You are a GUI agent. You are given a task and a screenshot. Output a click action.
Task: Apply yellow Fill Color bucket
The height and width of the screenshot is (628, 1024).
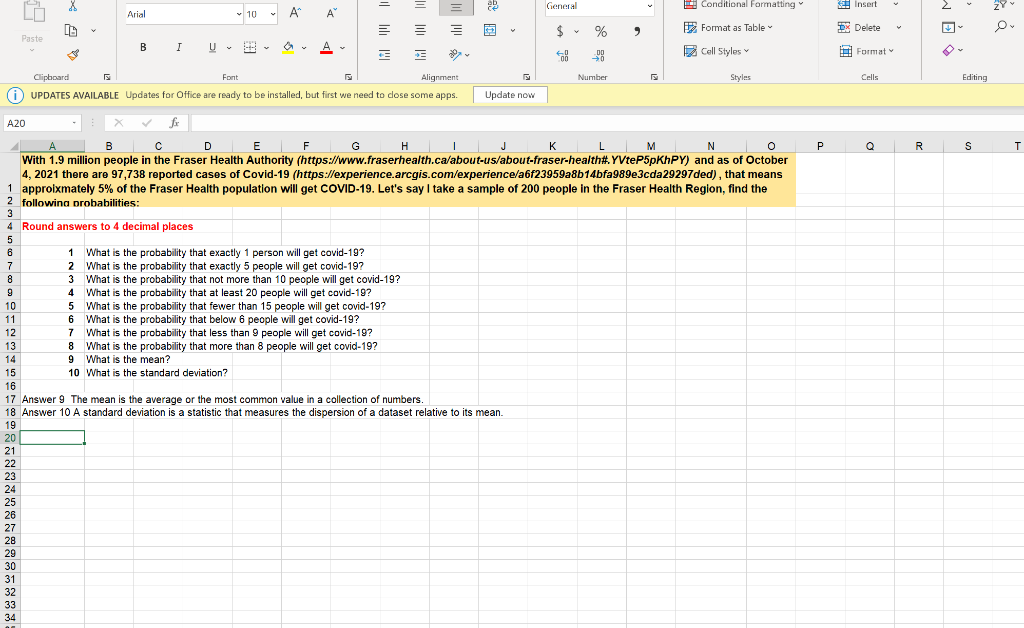(x=288, y=47)
